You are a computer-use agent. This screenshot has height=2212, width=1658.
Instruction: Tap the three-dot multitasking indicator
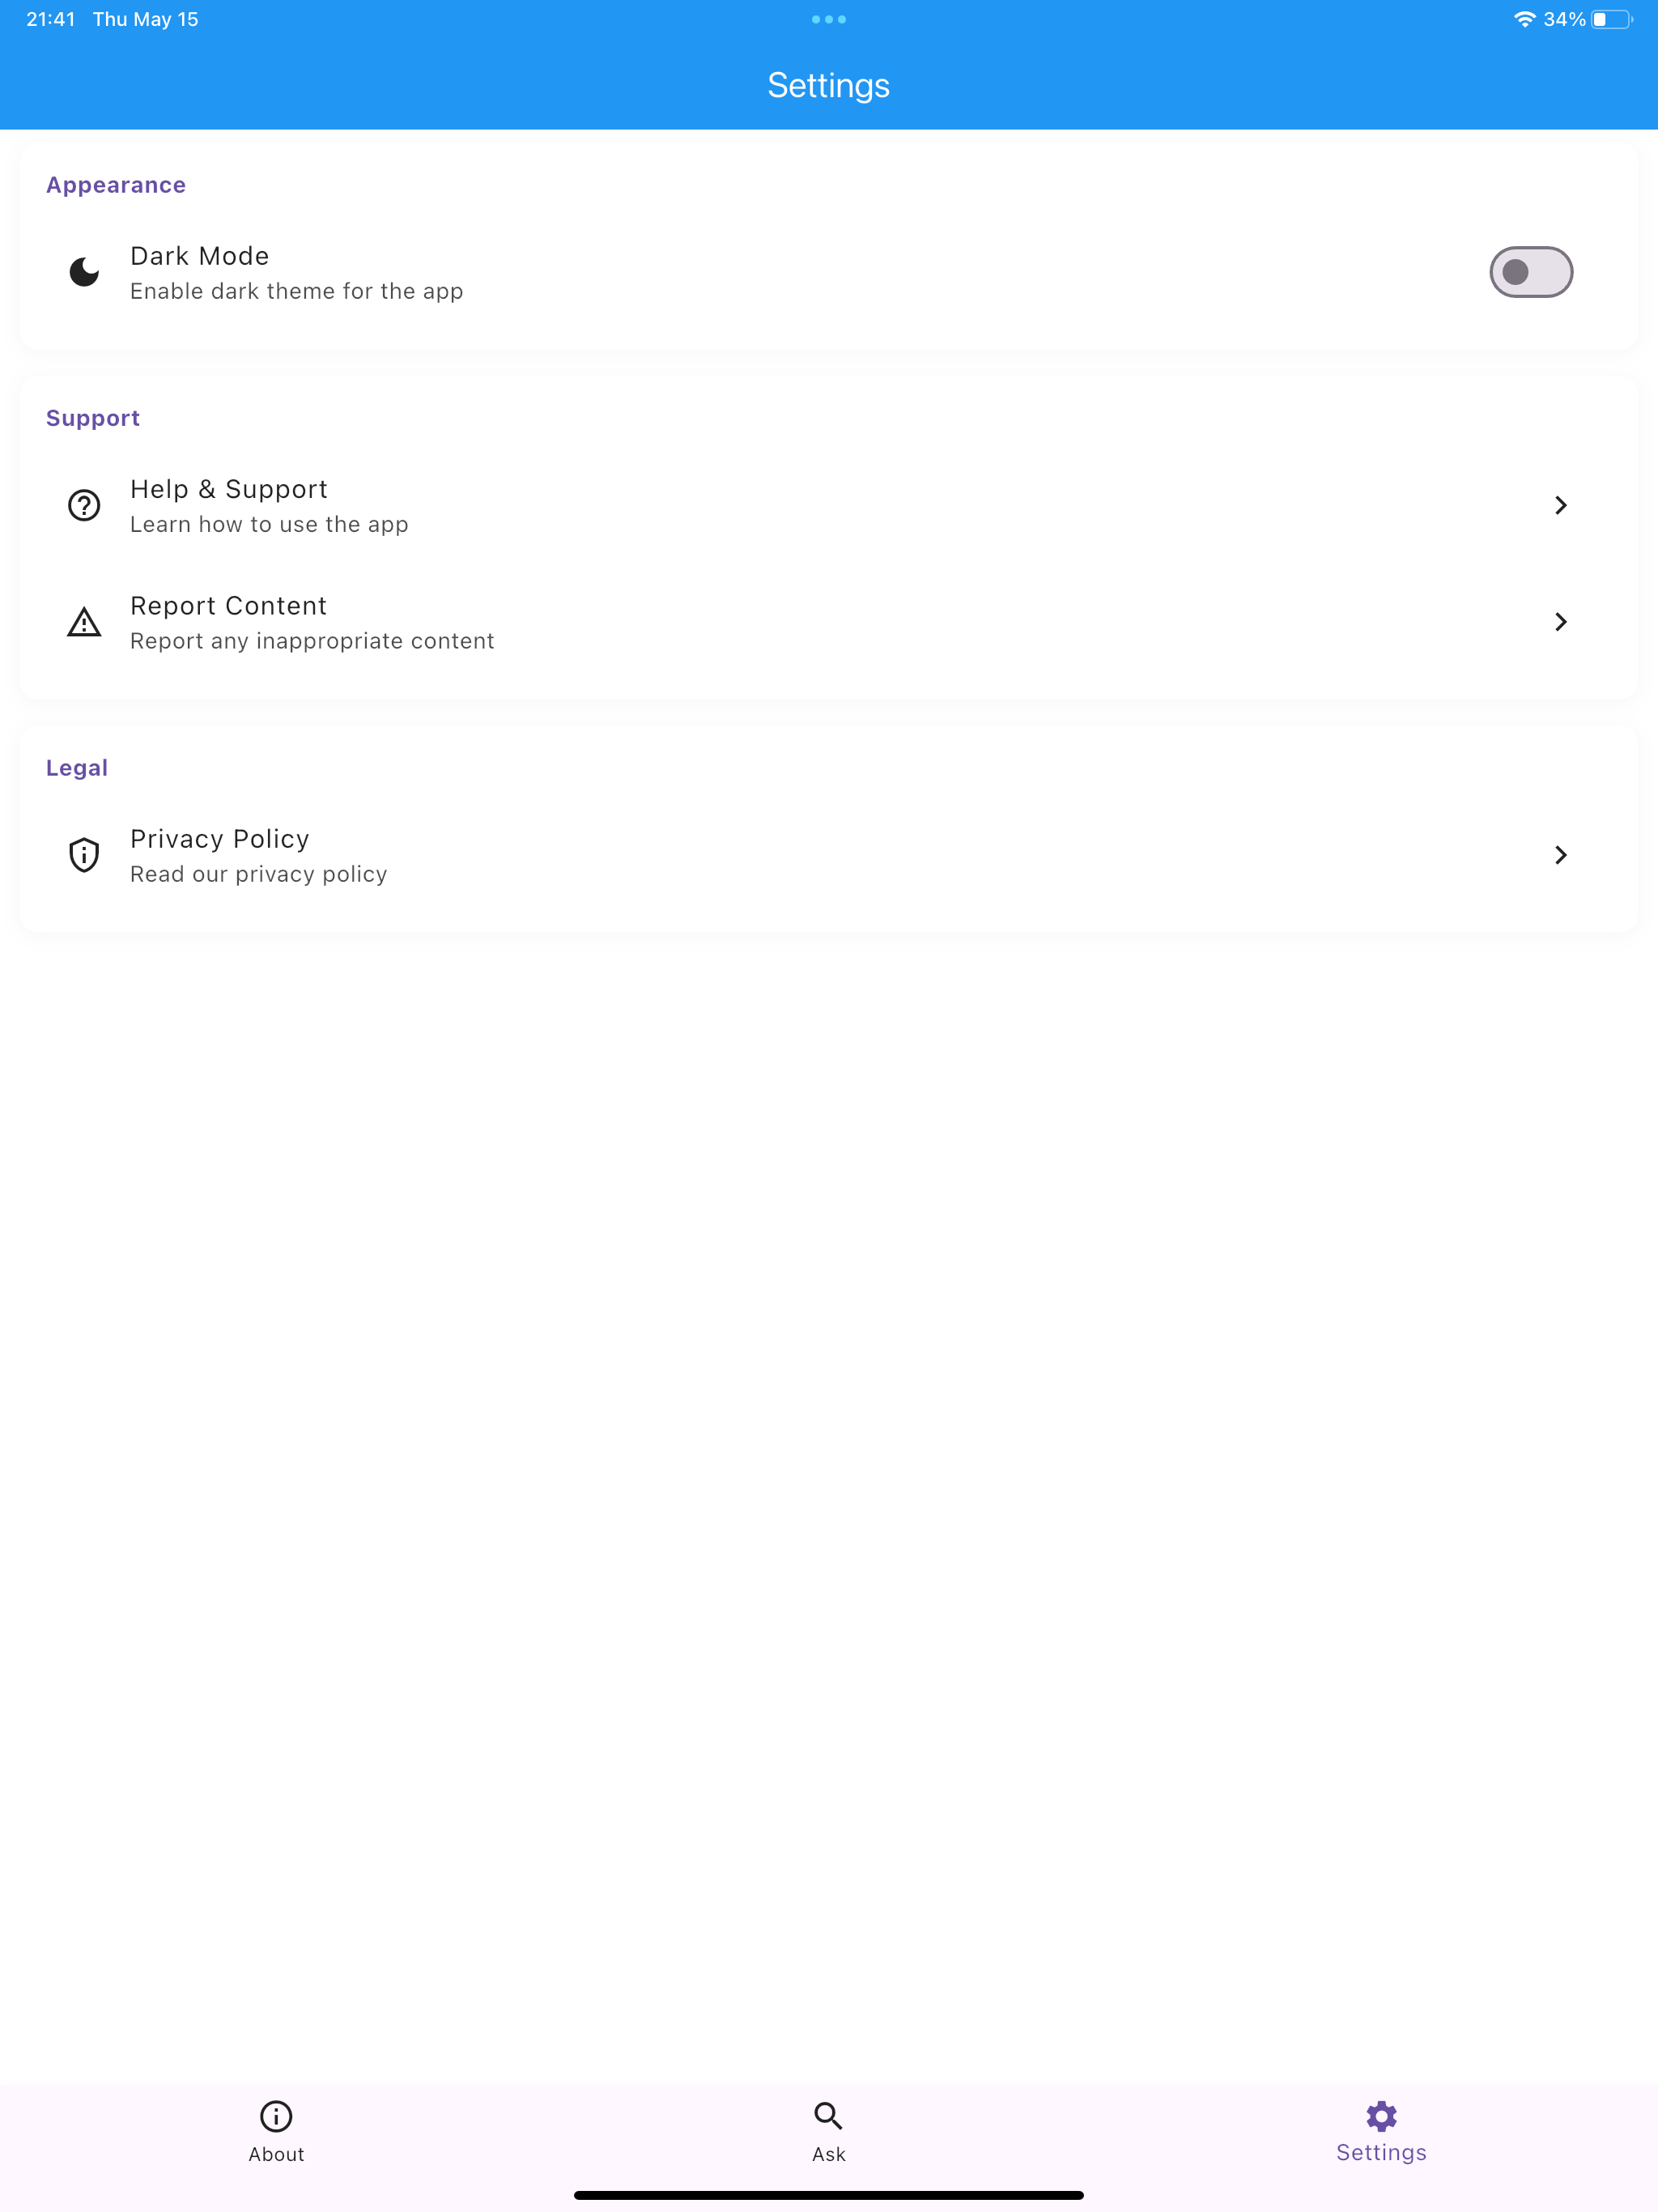[x=829, y=19]
